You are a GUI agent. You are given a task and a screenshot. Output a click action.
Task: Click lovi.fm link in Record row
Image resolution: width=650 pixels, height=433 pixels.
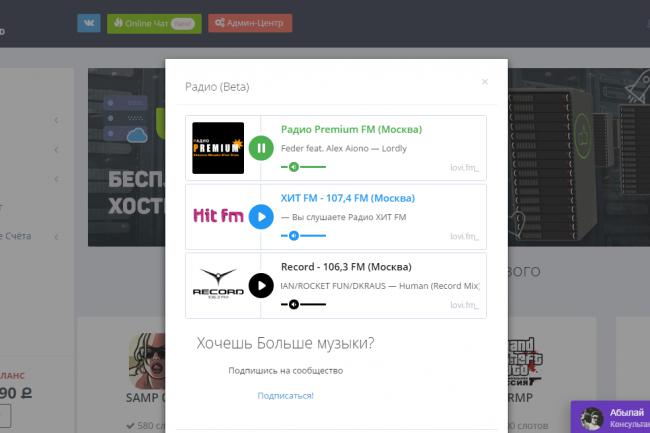[464, 305]
